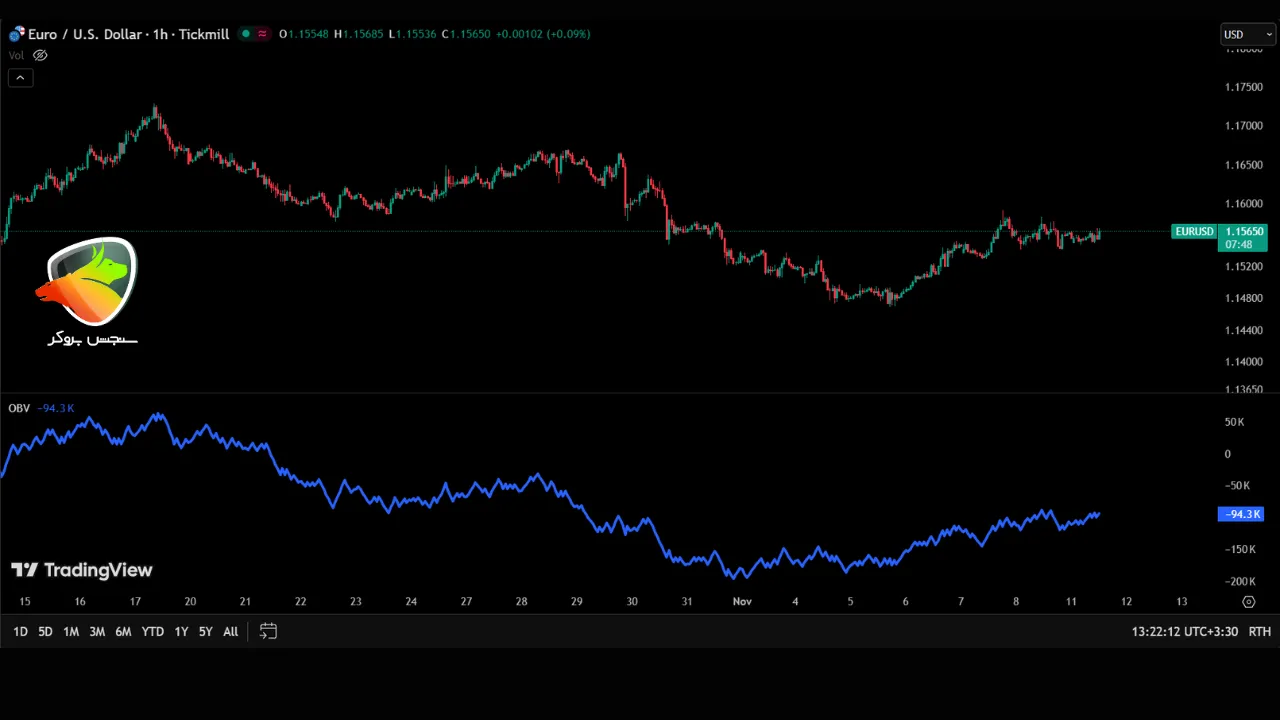The image size is (1280, 720).
Task: Click the red approximate-data indicator icon
Action: (x=263, y=34)
